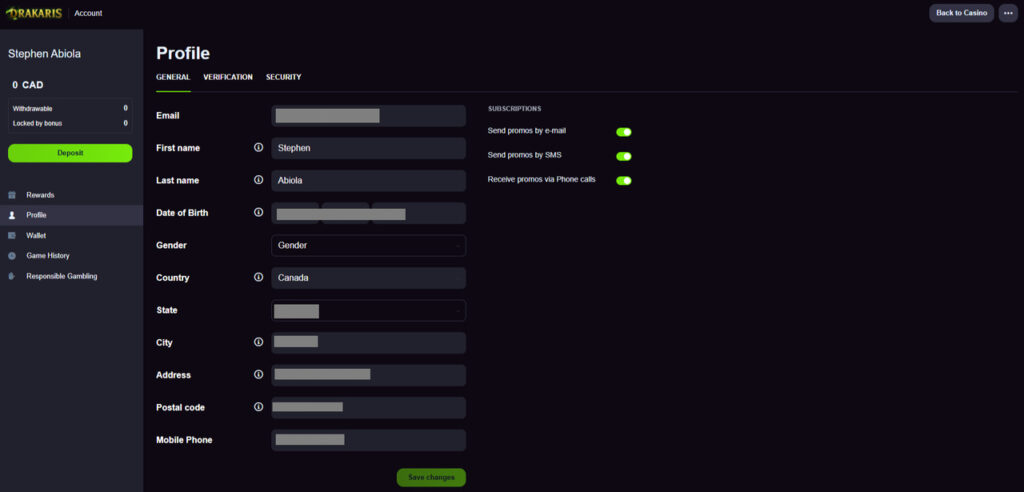Image resolution: width=1024 pixels, height=492 pixels.
Task: Click the green Deposit button
Action: pyautogui.click(x=70, y=153)
